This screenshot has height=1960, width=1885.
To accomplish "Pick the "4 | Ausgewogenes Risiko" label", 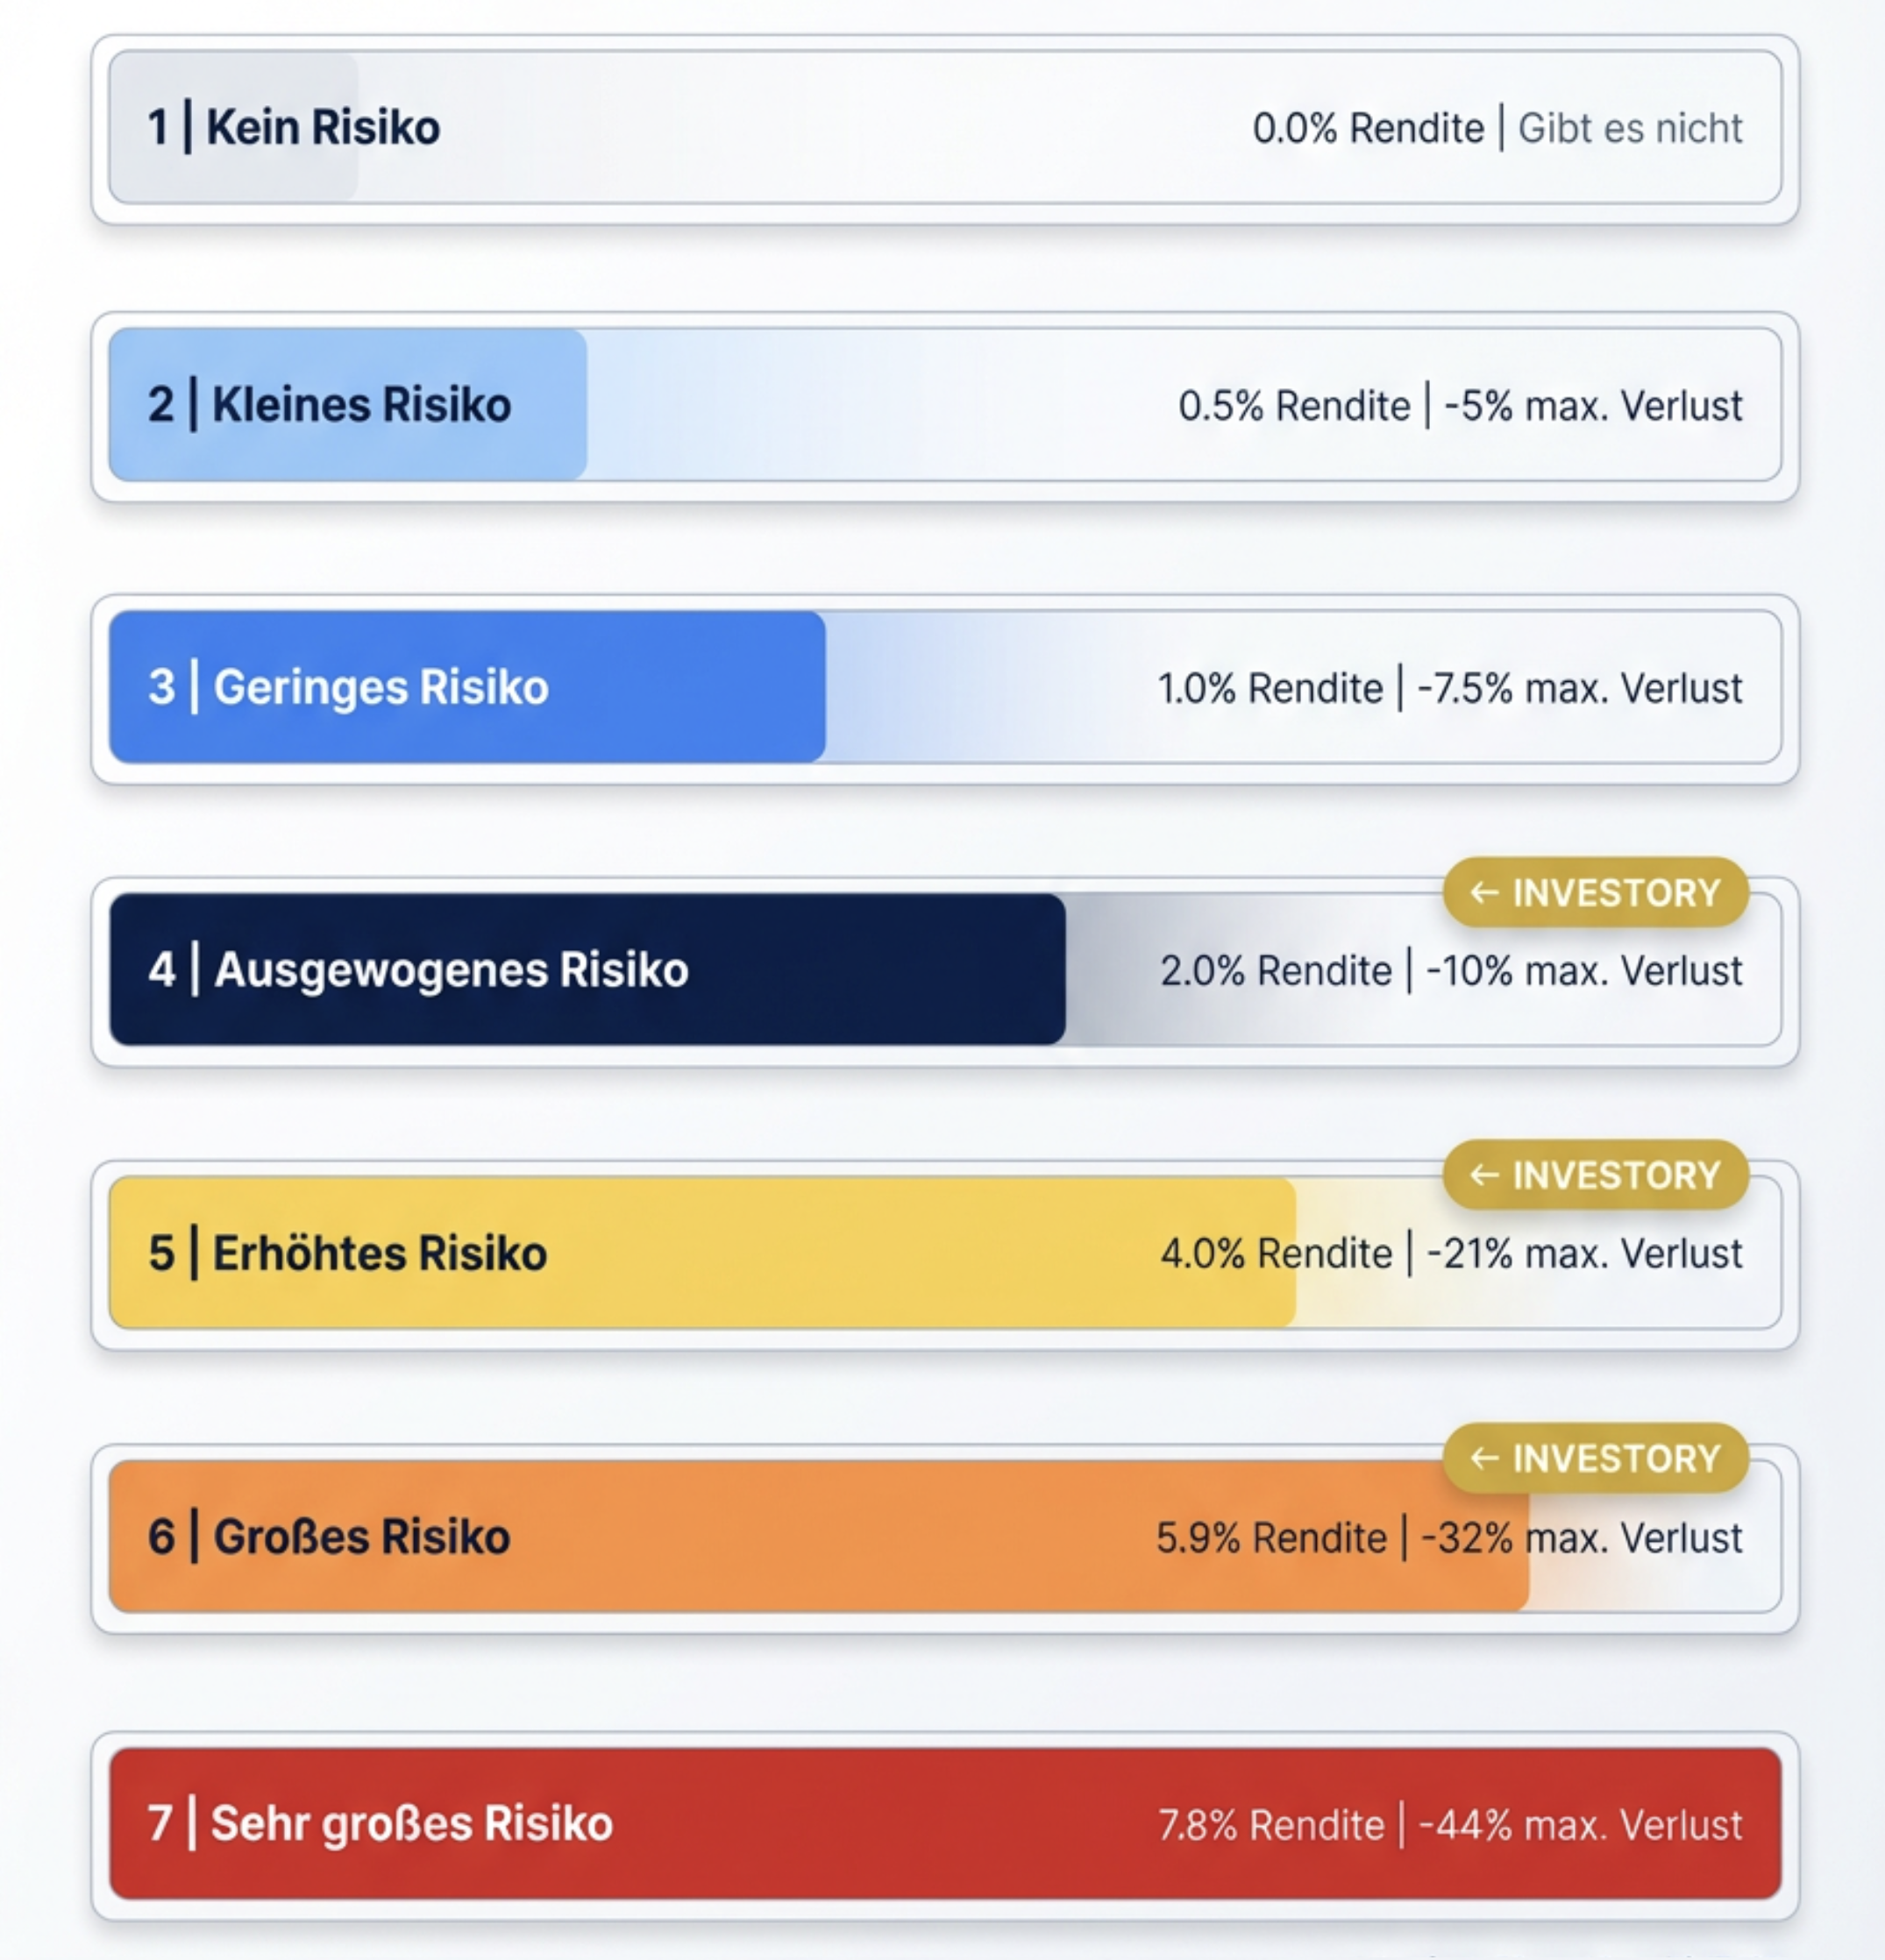I will point(418,970).
